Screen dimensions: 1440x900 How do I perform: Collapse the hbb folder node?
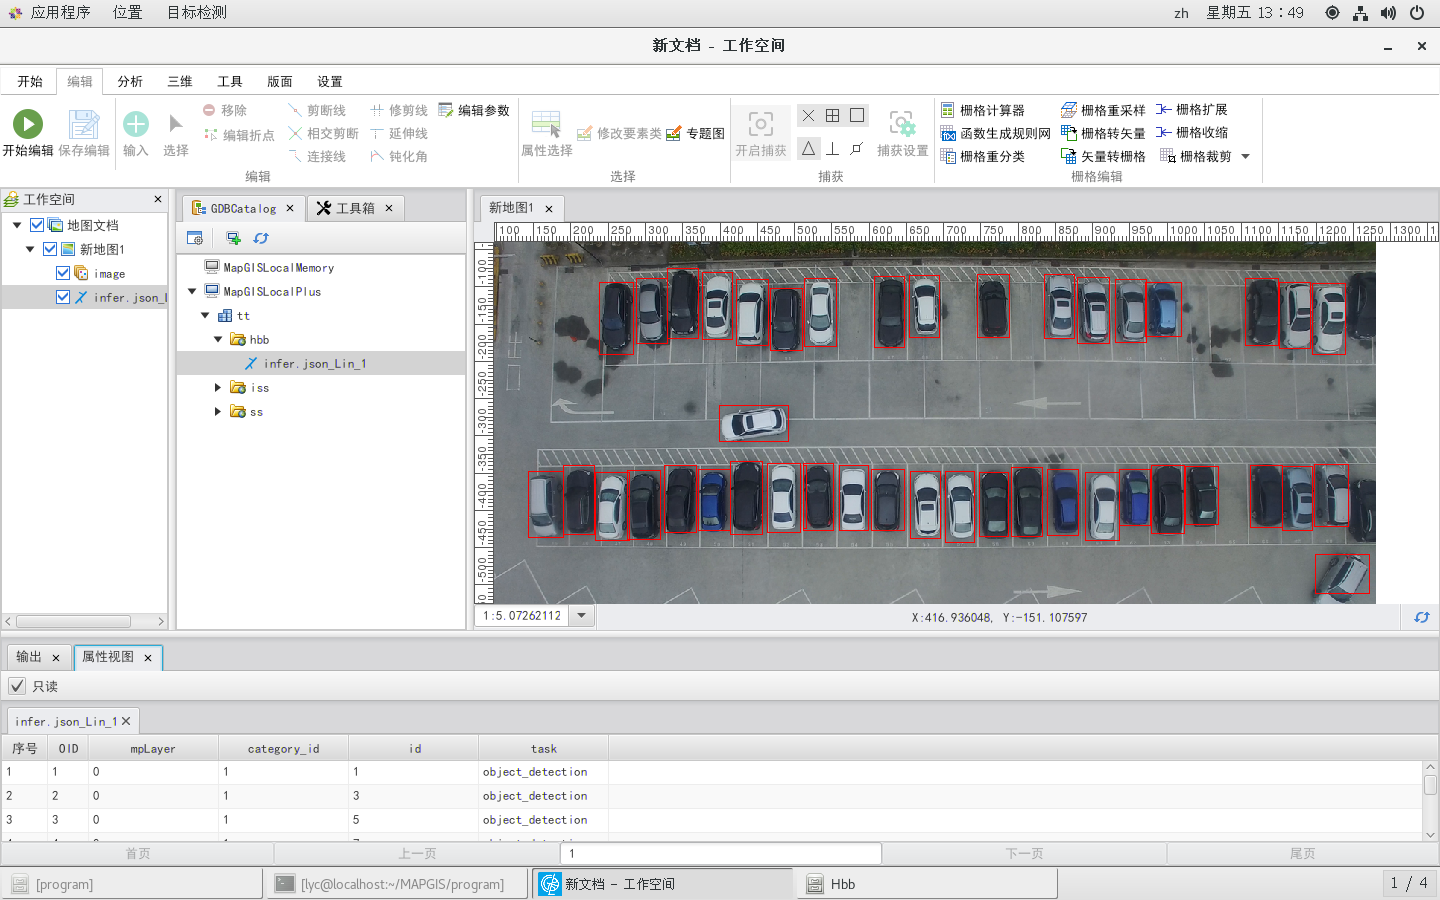point(218,339)
